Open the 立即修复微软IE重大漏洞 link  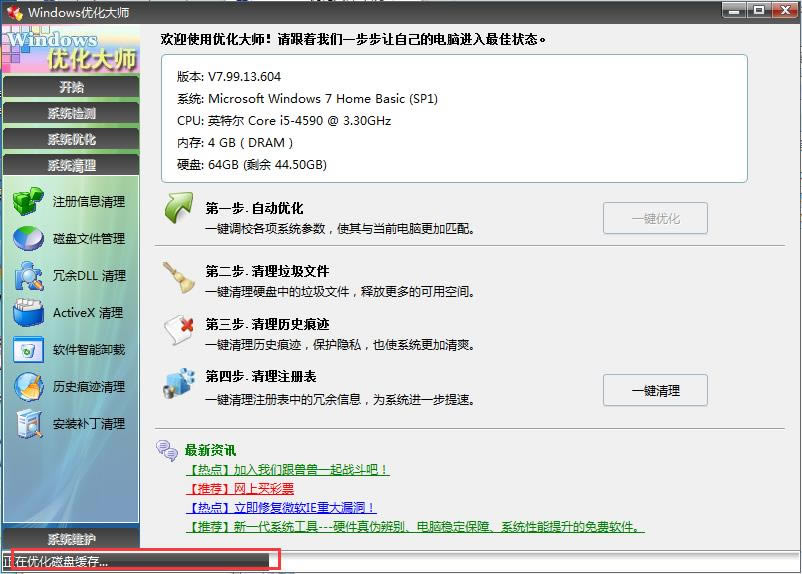281,507
